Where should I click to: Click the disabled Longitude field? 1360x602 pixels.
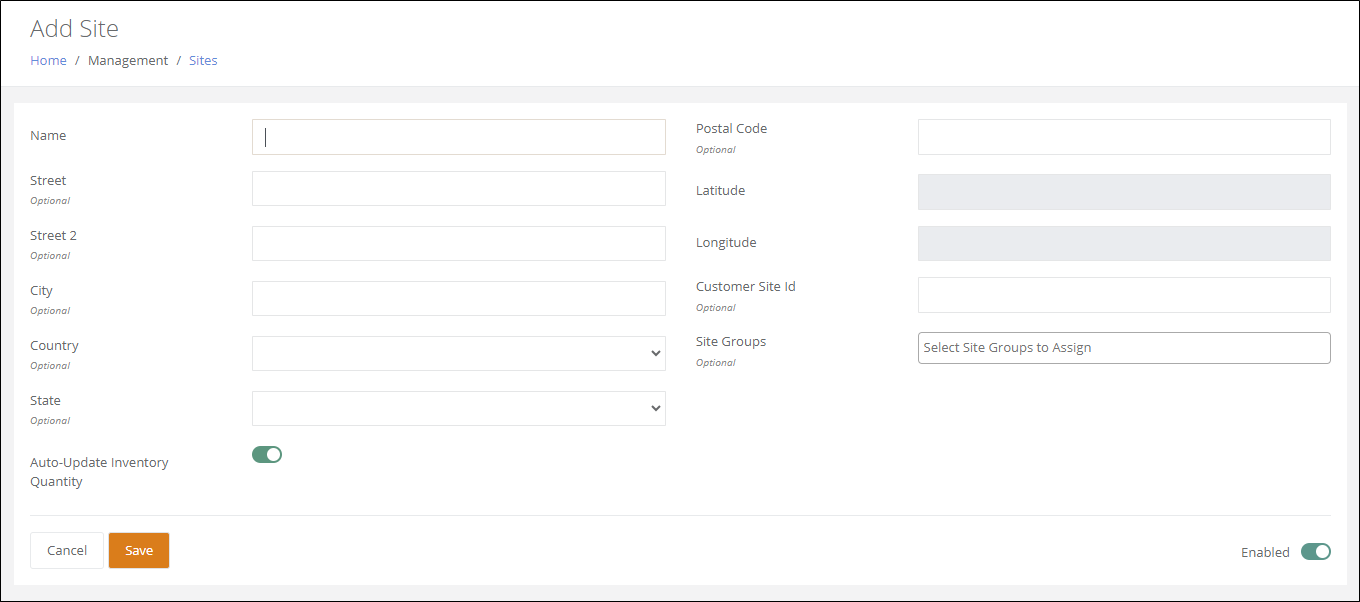[x=1124, y=243]
